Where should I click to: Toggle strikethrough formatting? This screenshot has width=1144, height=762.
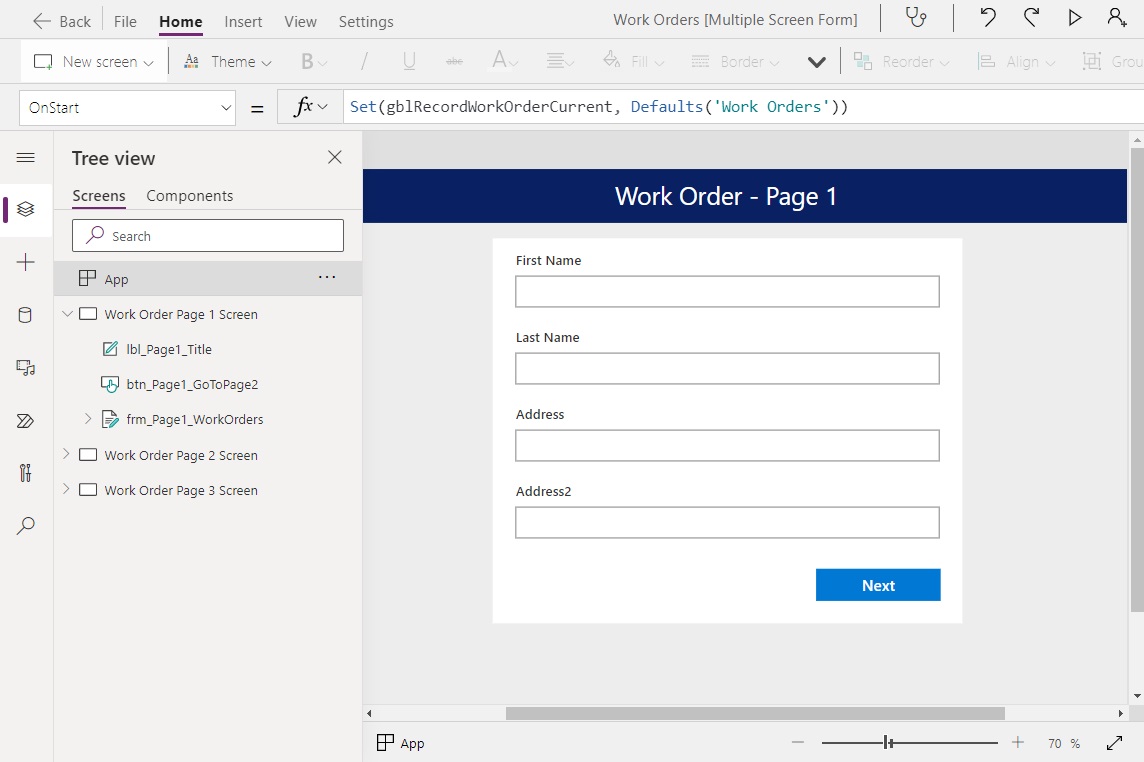click(x=454, y=61)
